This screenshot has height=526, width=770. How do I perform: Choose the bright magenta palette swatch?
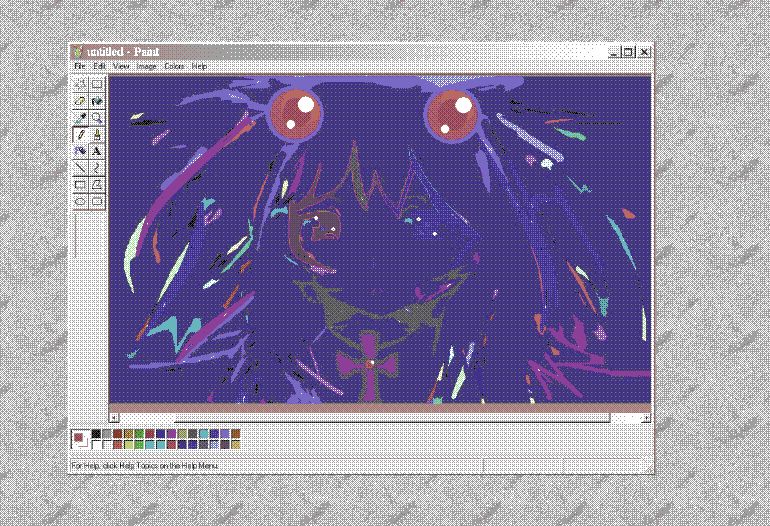coord(171,434)
